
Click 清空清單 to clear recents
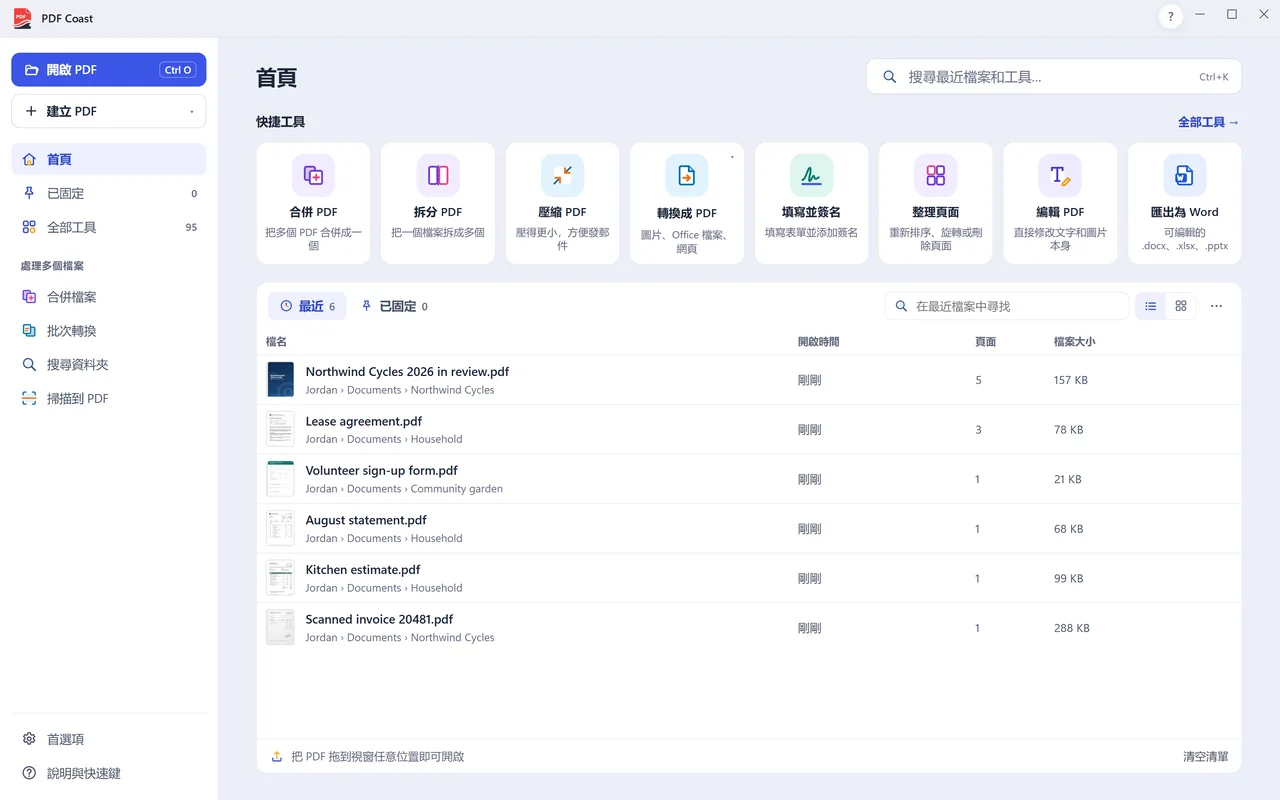click(x=1205, y=757)
